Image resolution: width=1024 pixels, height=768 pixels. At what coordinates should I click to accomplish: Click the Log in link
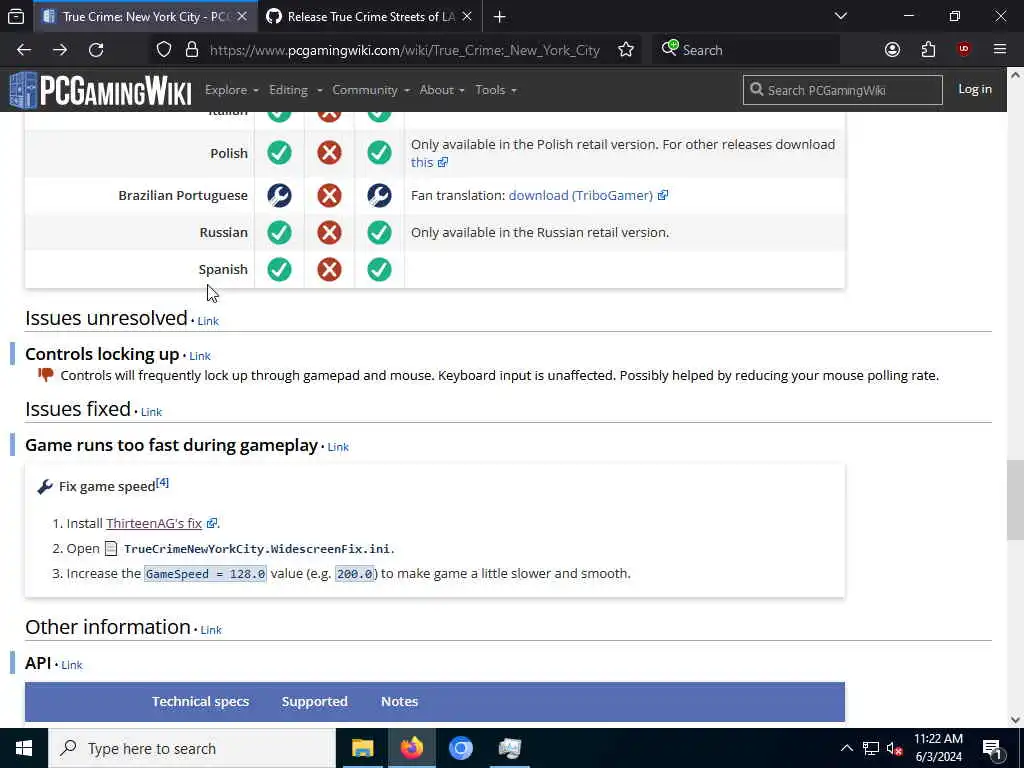point(974,89)
